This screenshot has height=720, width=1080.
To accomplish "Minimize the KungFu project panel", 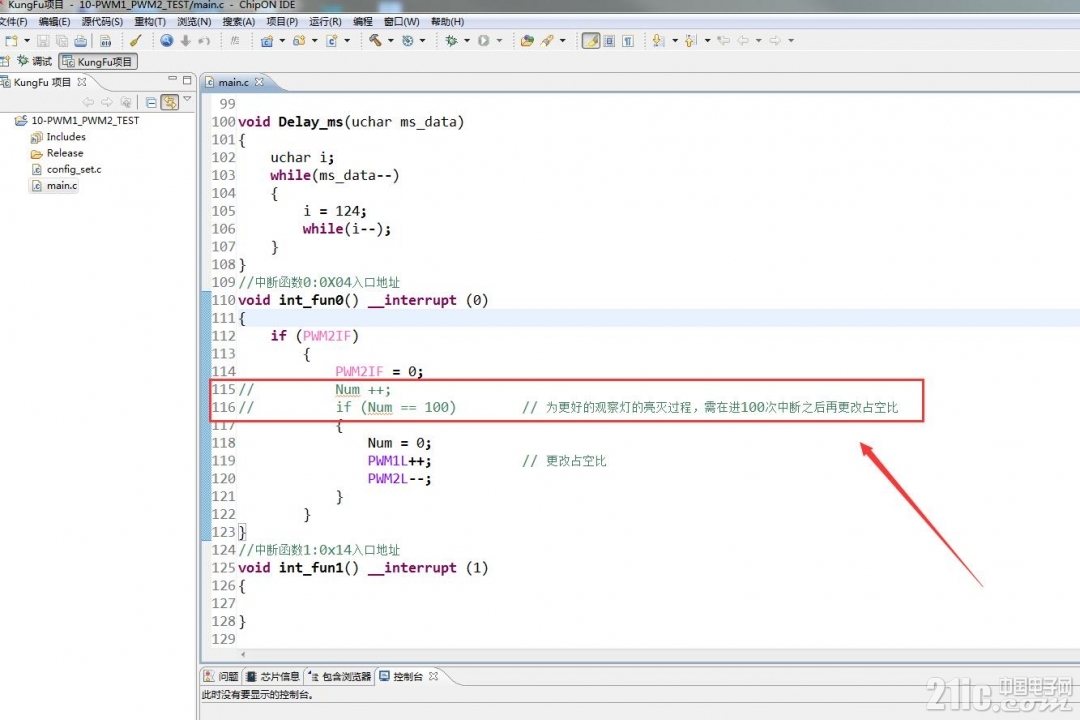I will 172,80.
